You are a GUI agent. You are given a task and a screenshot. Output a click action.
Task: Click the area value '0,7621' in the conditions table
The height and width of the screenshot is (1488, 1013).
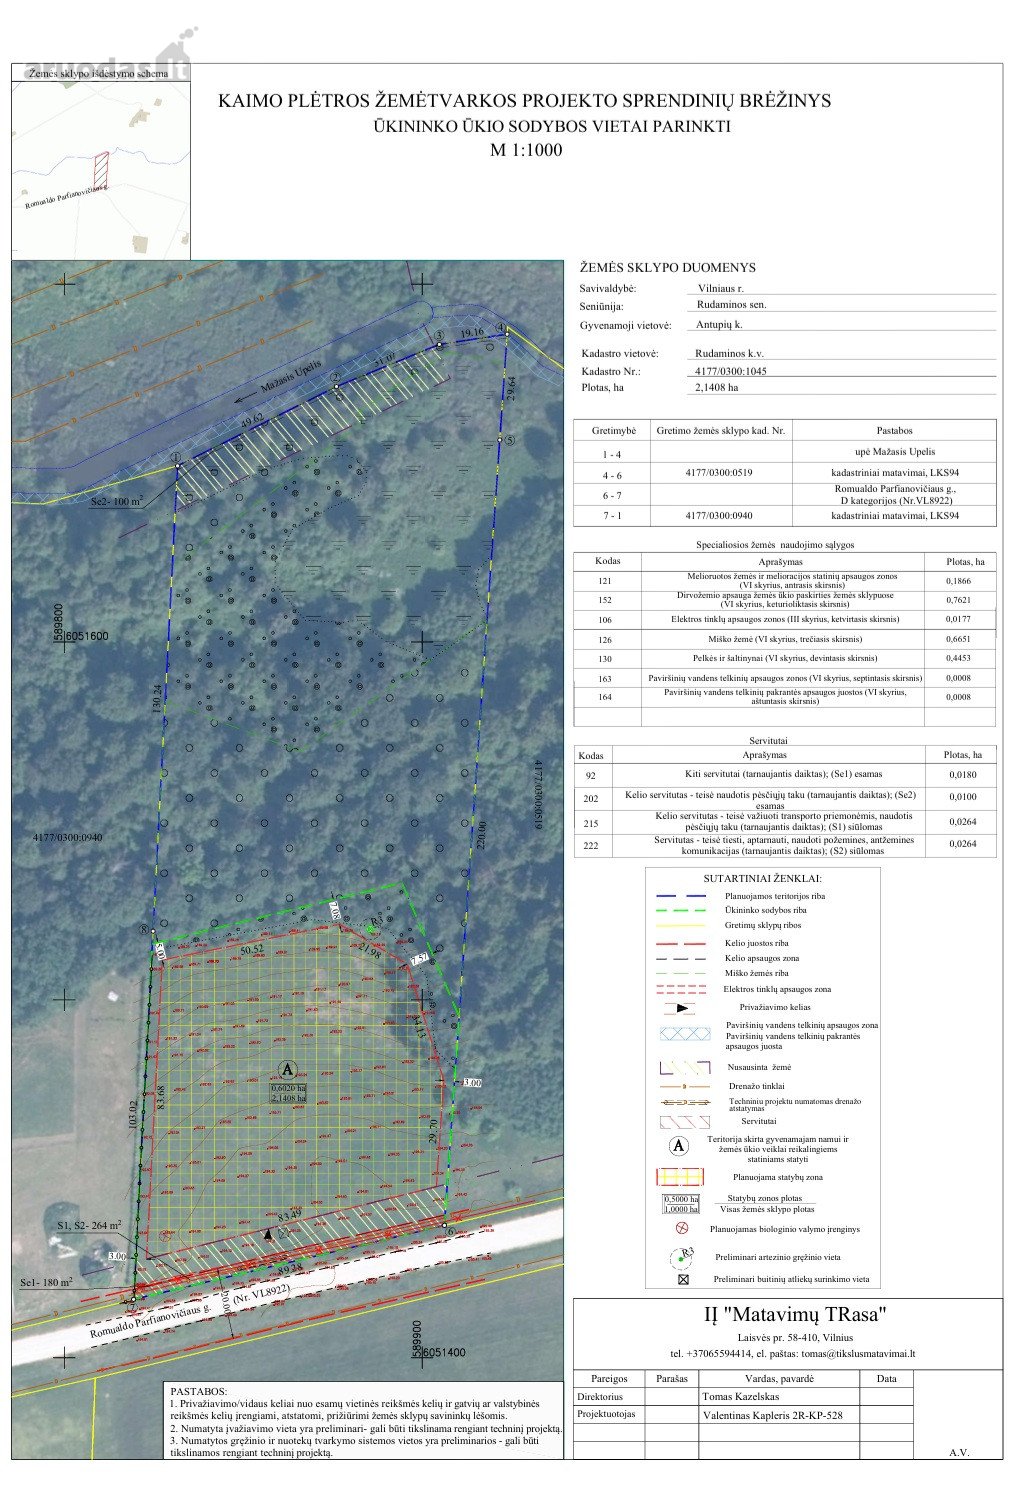958,600
